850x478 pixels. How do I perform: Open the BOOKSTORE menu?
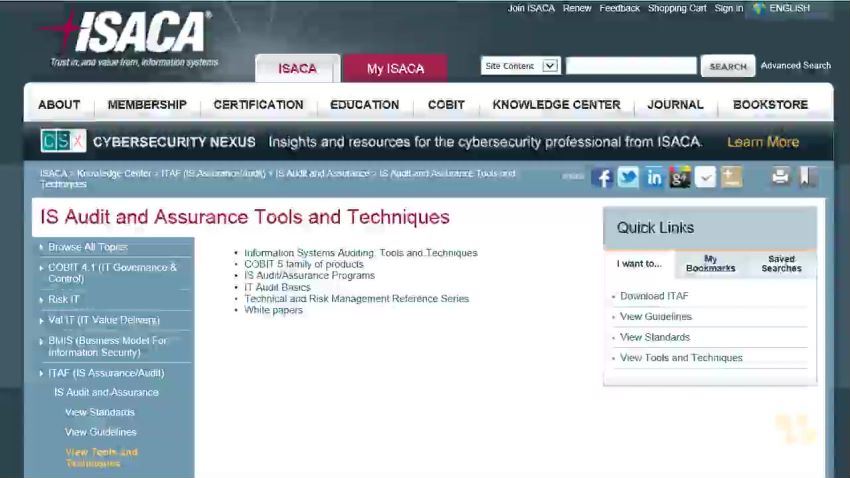pos(770,105)
